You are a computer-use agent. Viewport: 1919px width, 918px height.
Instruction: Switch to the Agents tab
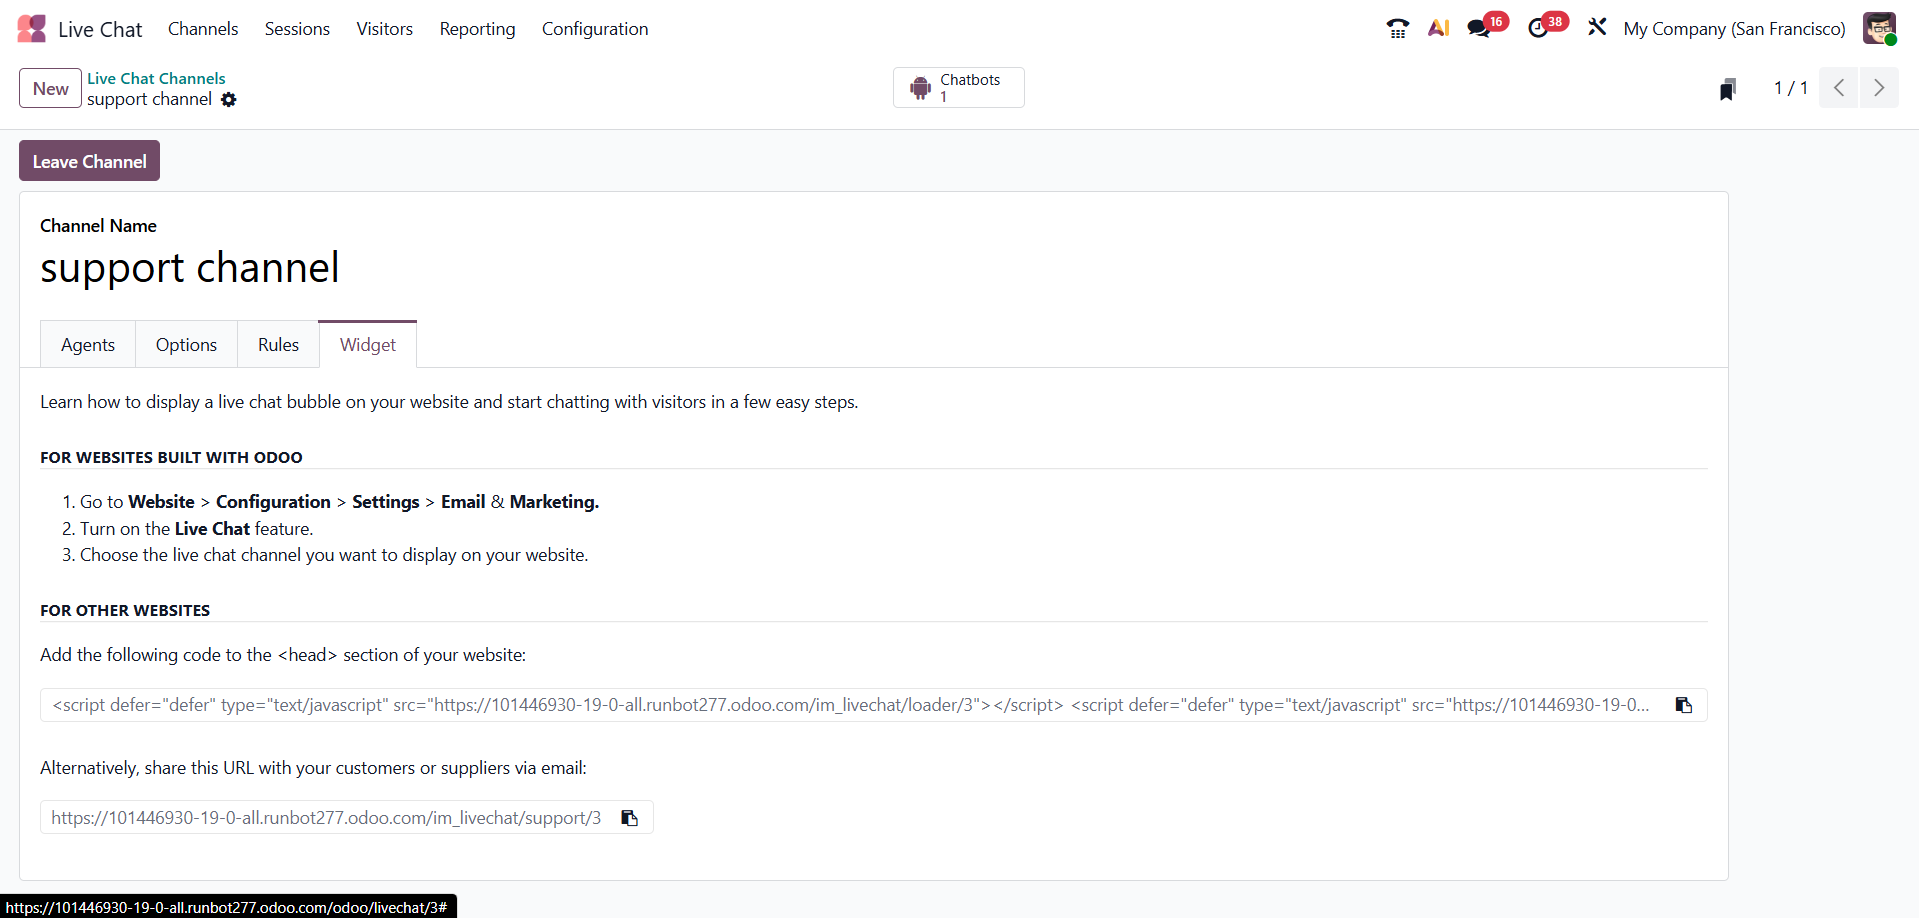(x=88, y=345)
